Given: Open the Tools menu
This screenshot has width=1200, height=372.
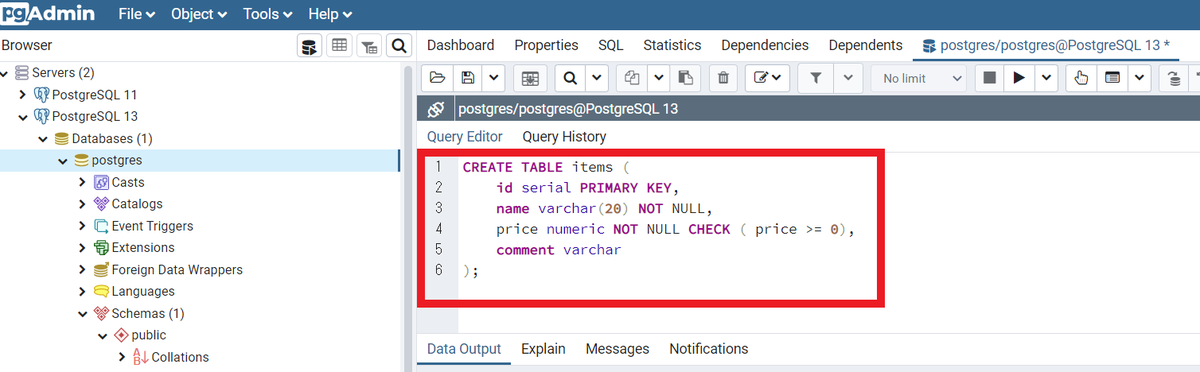Looking at the screenshot, I should click(x=268, y=14).
